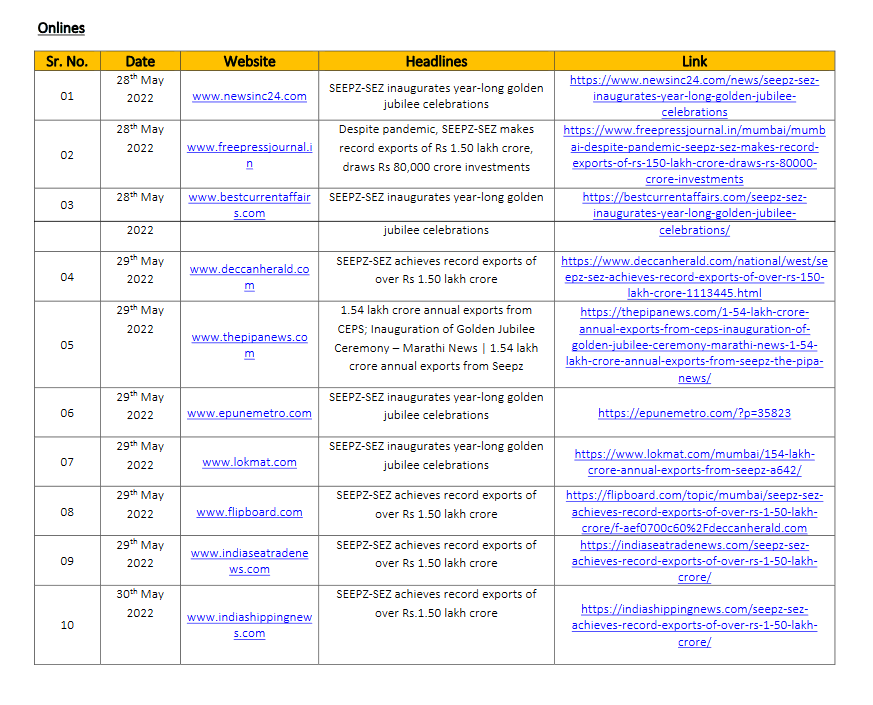Open the www.indiashippingnews.com website link
The width and height of the screenshot is (873, 705).
(x=249, y=625)
